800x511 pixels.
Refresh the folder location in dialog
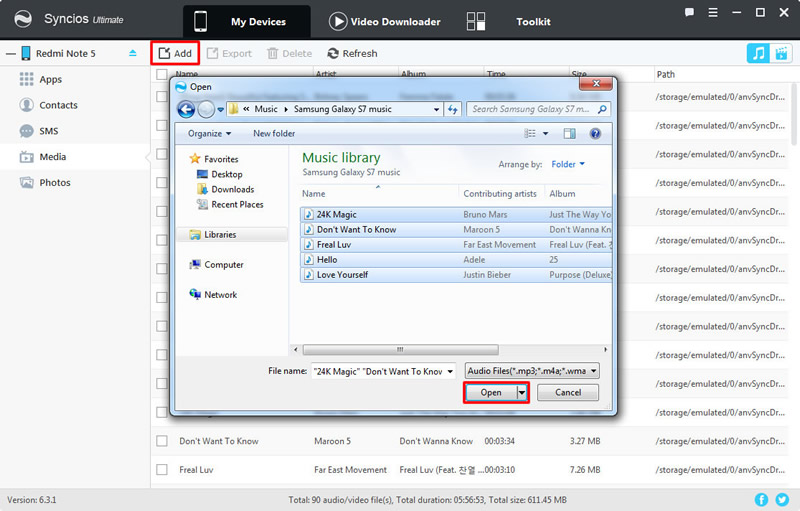pos(453,109)
